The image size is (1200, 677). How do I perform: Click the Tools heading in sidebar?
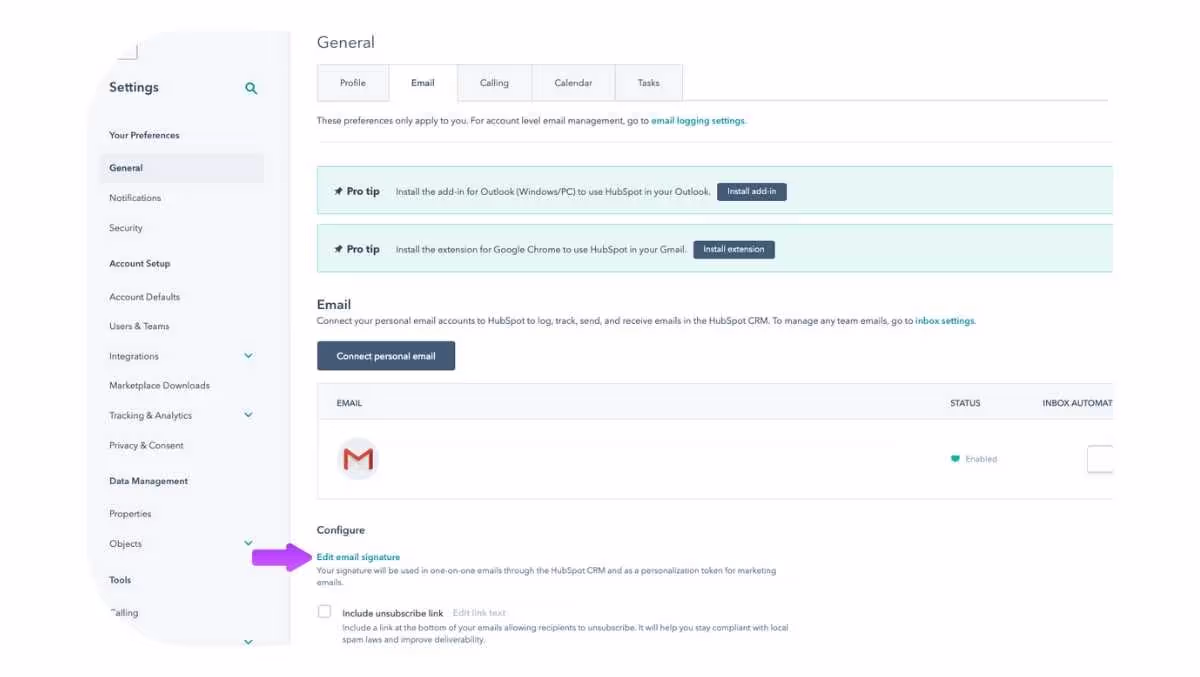point(120,580)
